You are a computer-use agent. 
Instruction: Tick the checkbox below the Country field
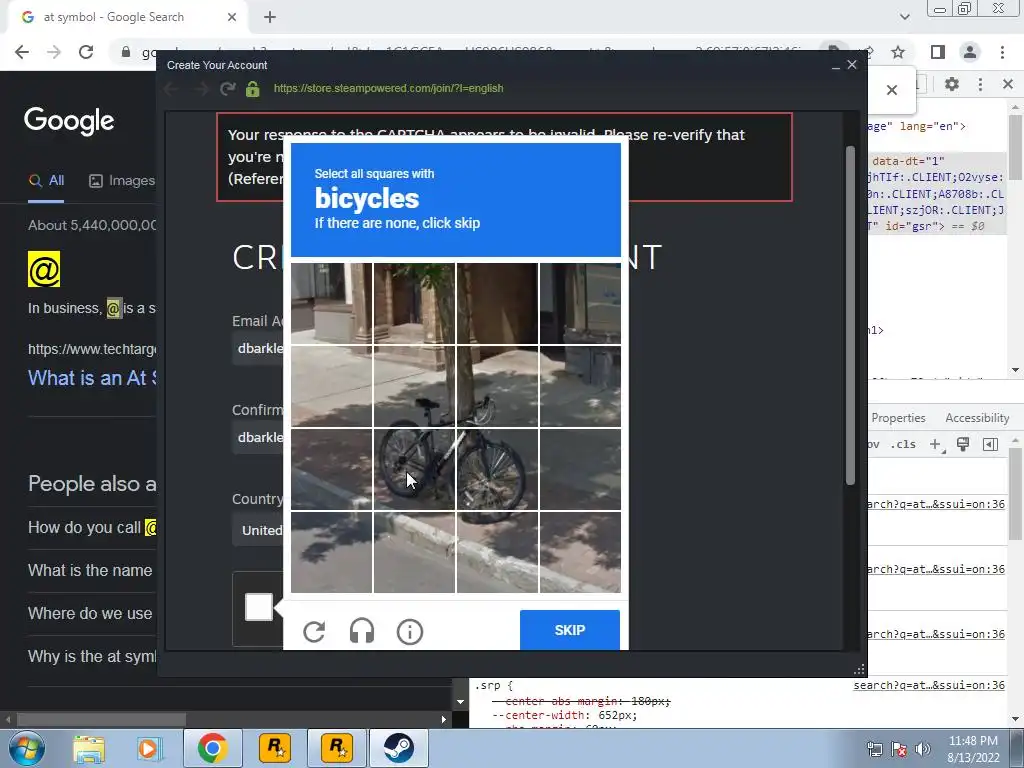point(259,607)
